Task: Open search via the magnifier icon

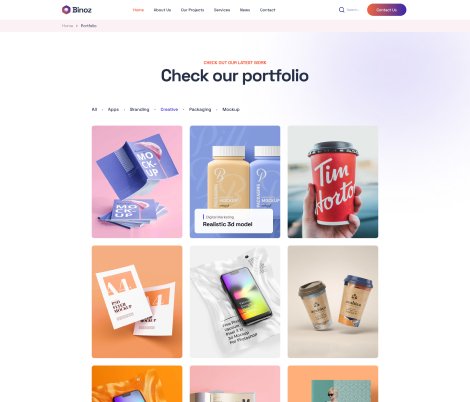Action: (341, 10)
